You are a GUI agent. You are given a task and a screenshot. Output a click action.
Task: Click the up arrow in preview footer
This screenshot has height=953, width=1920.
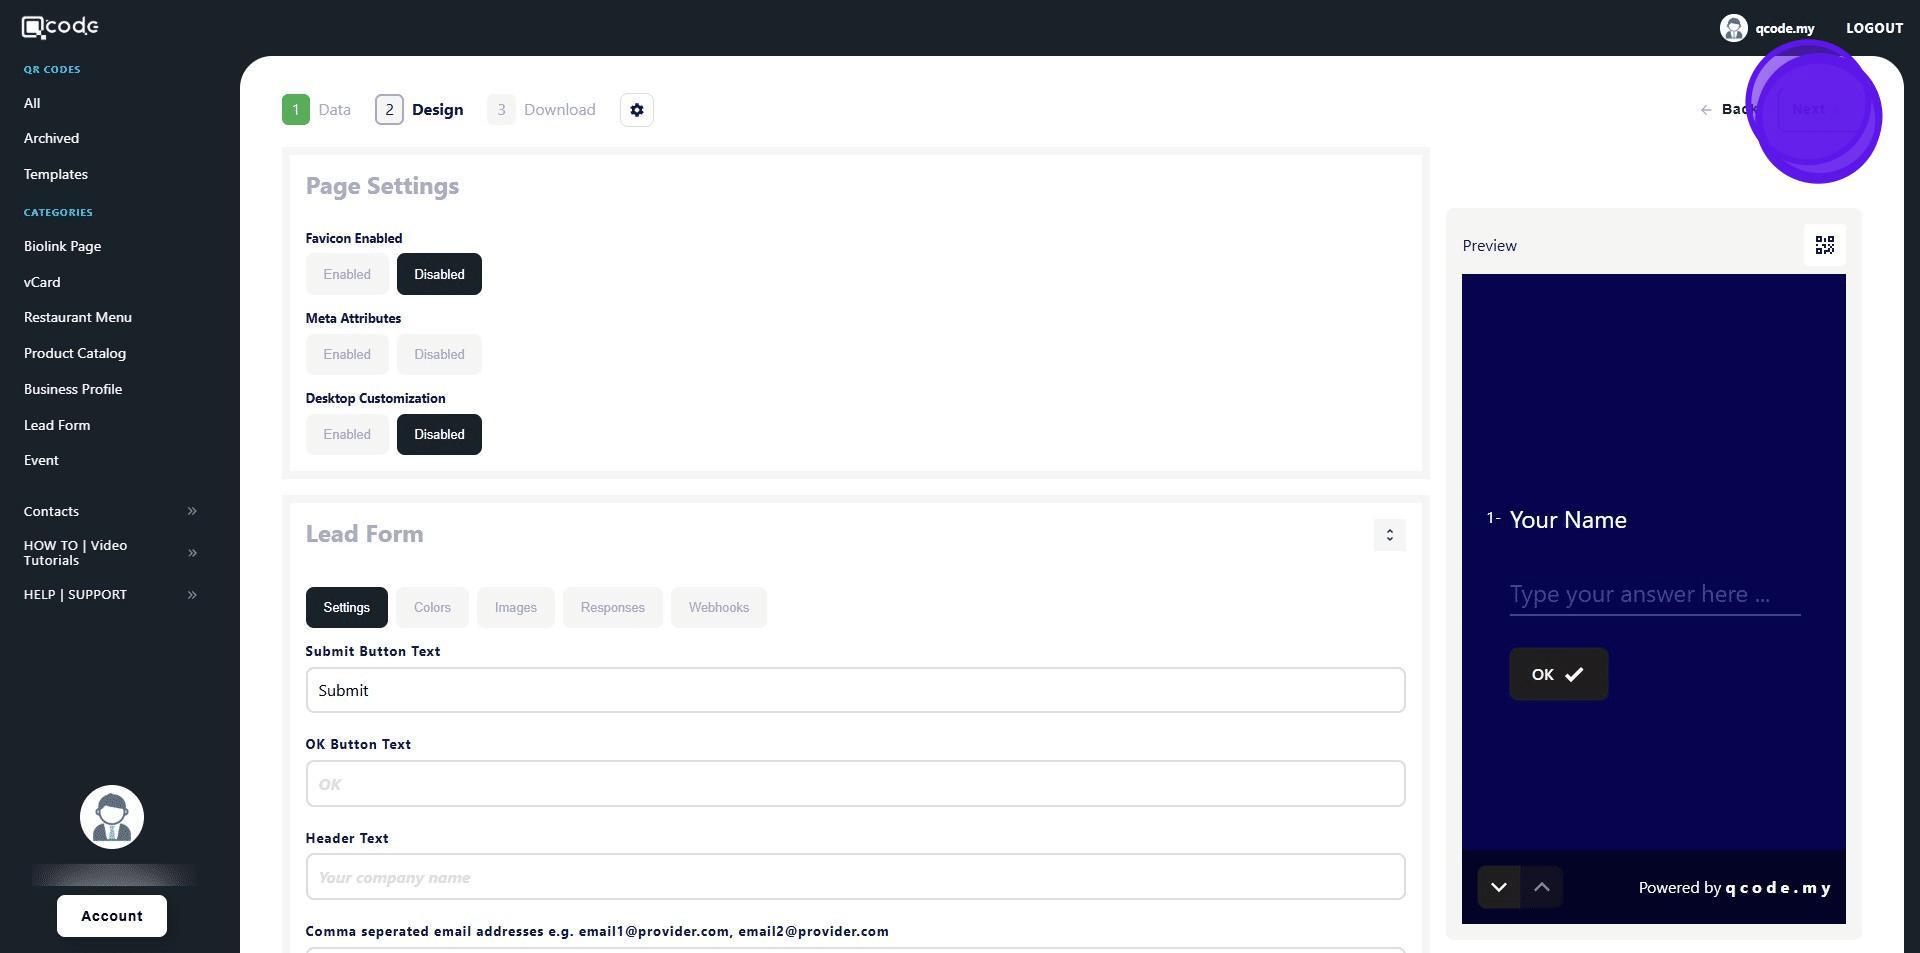click(1541, 888)
